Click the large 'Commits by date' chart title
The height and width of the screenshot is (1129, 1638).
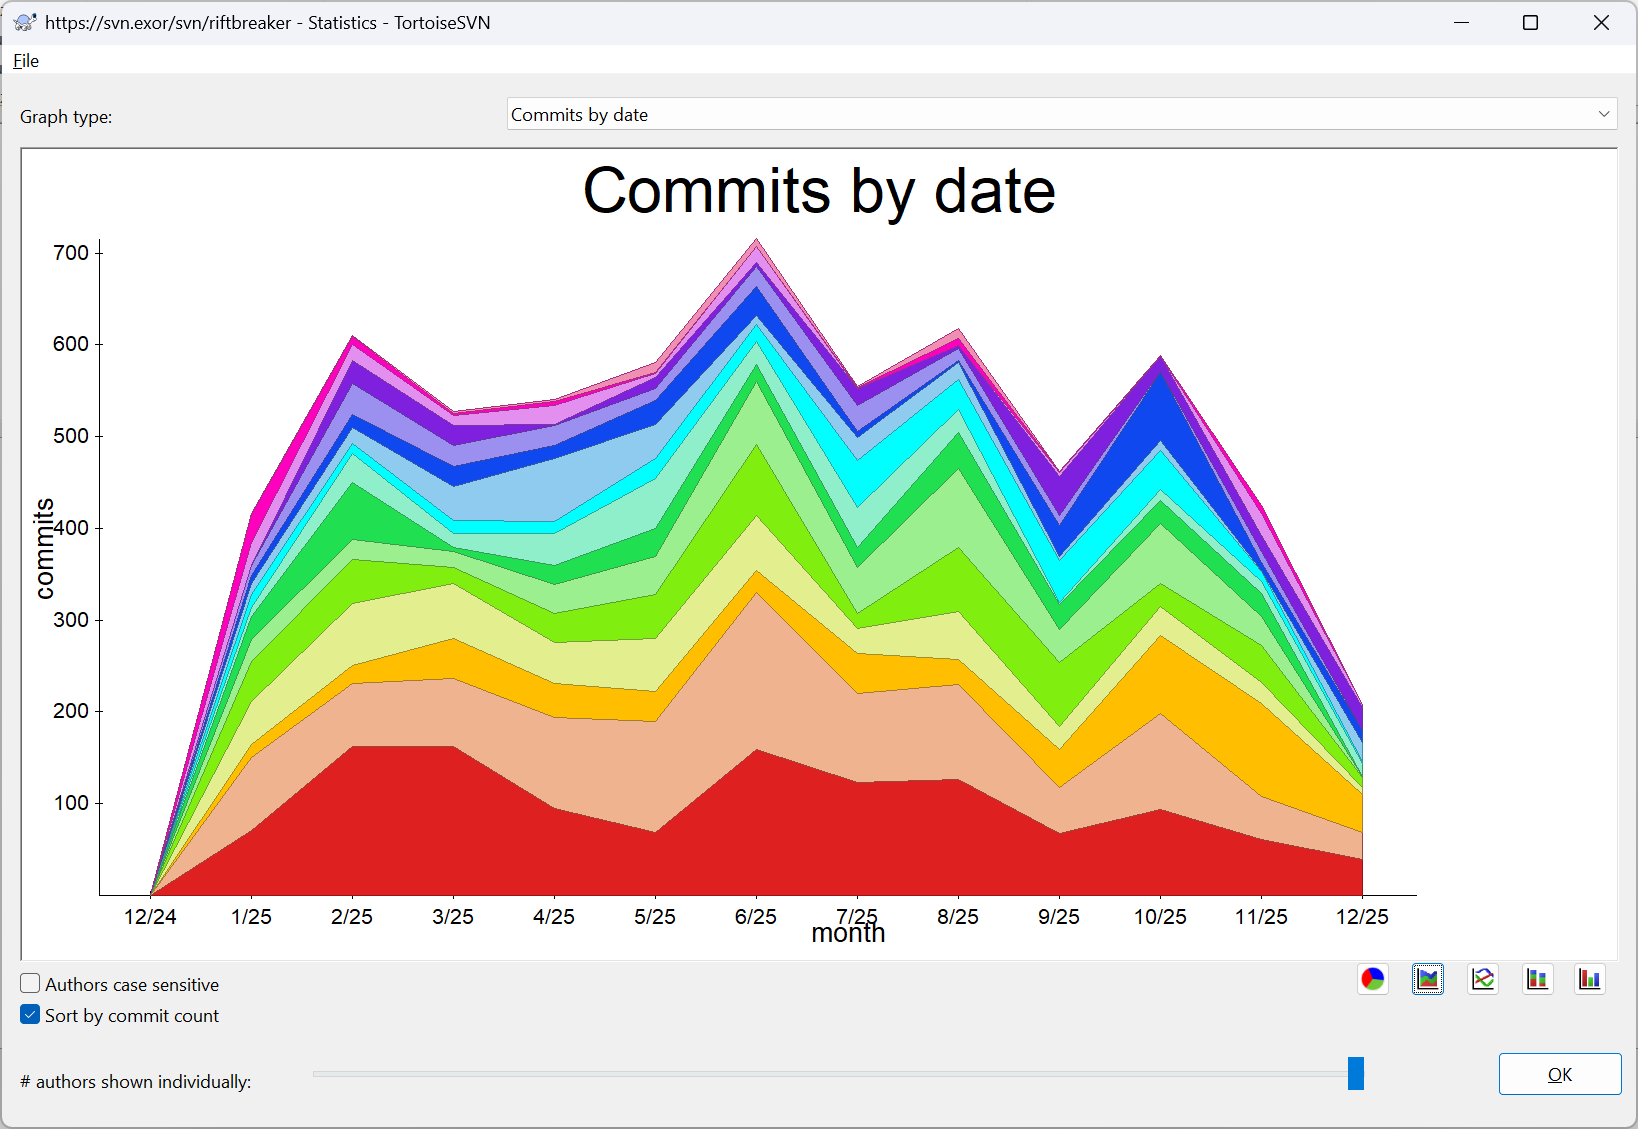819,191
